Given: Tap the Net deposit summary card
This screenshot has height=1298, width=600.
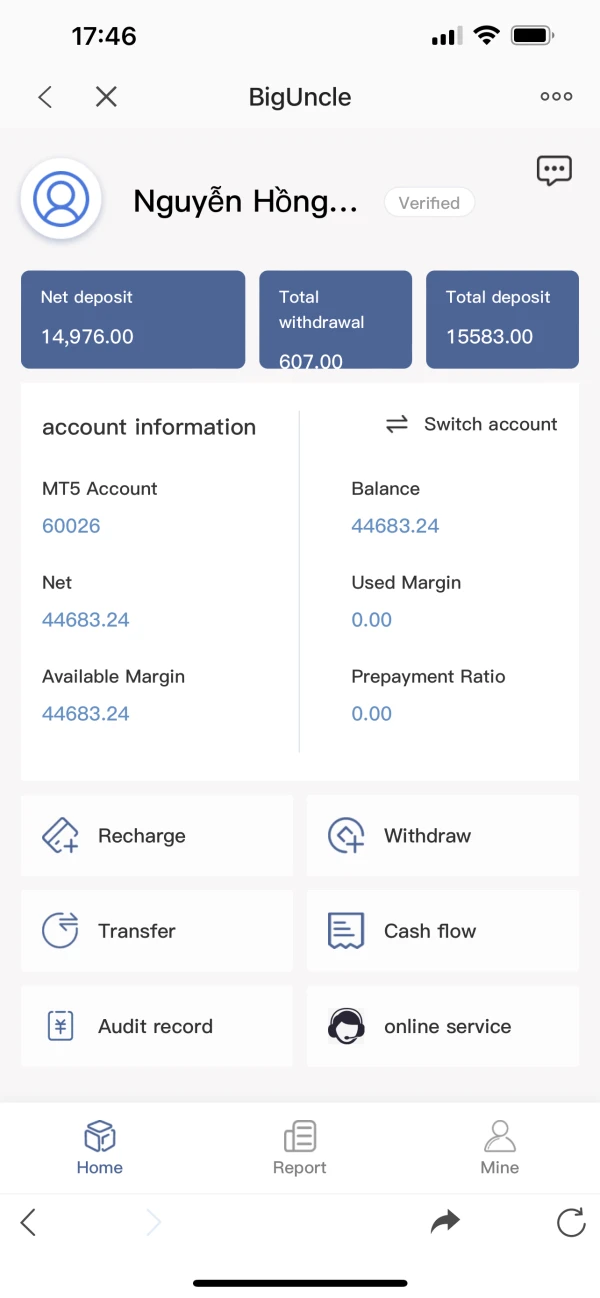Looking at the screenshot, I should 133,320.
